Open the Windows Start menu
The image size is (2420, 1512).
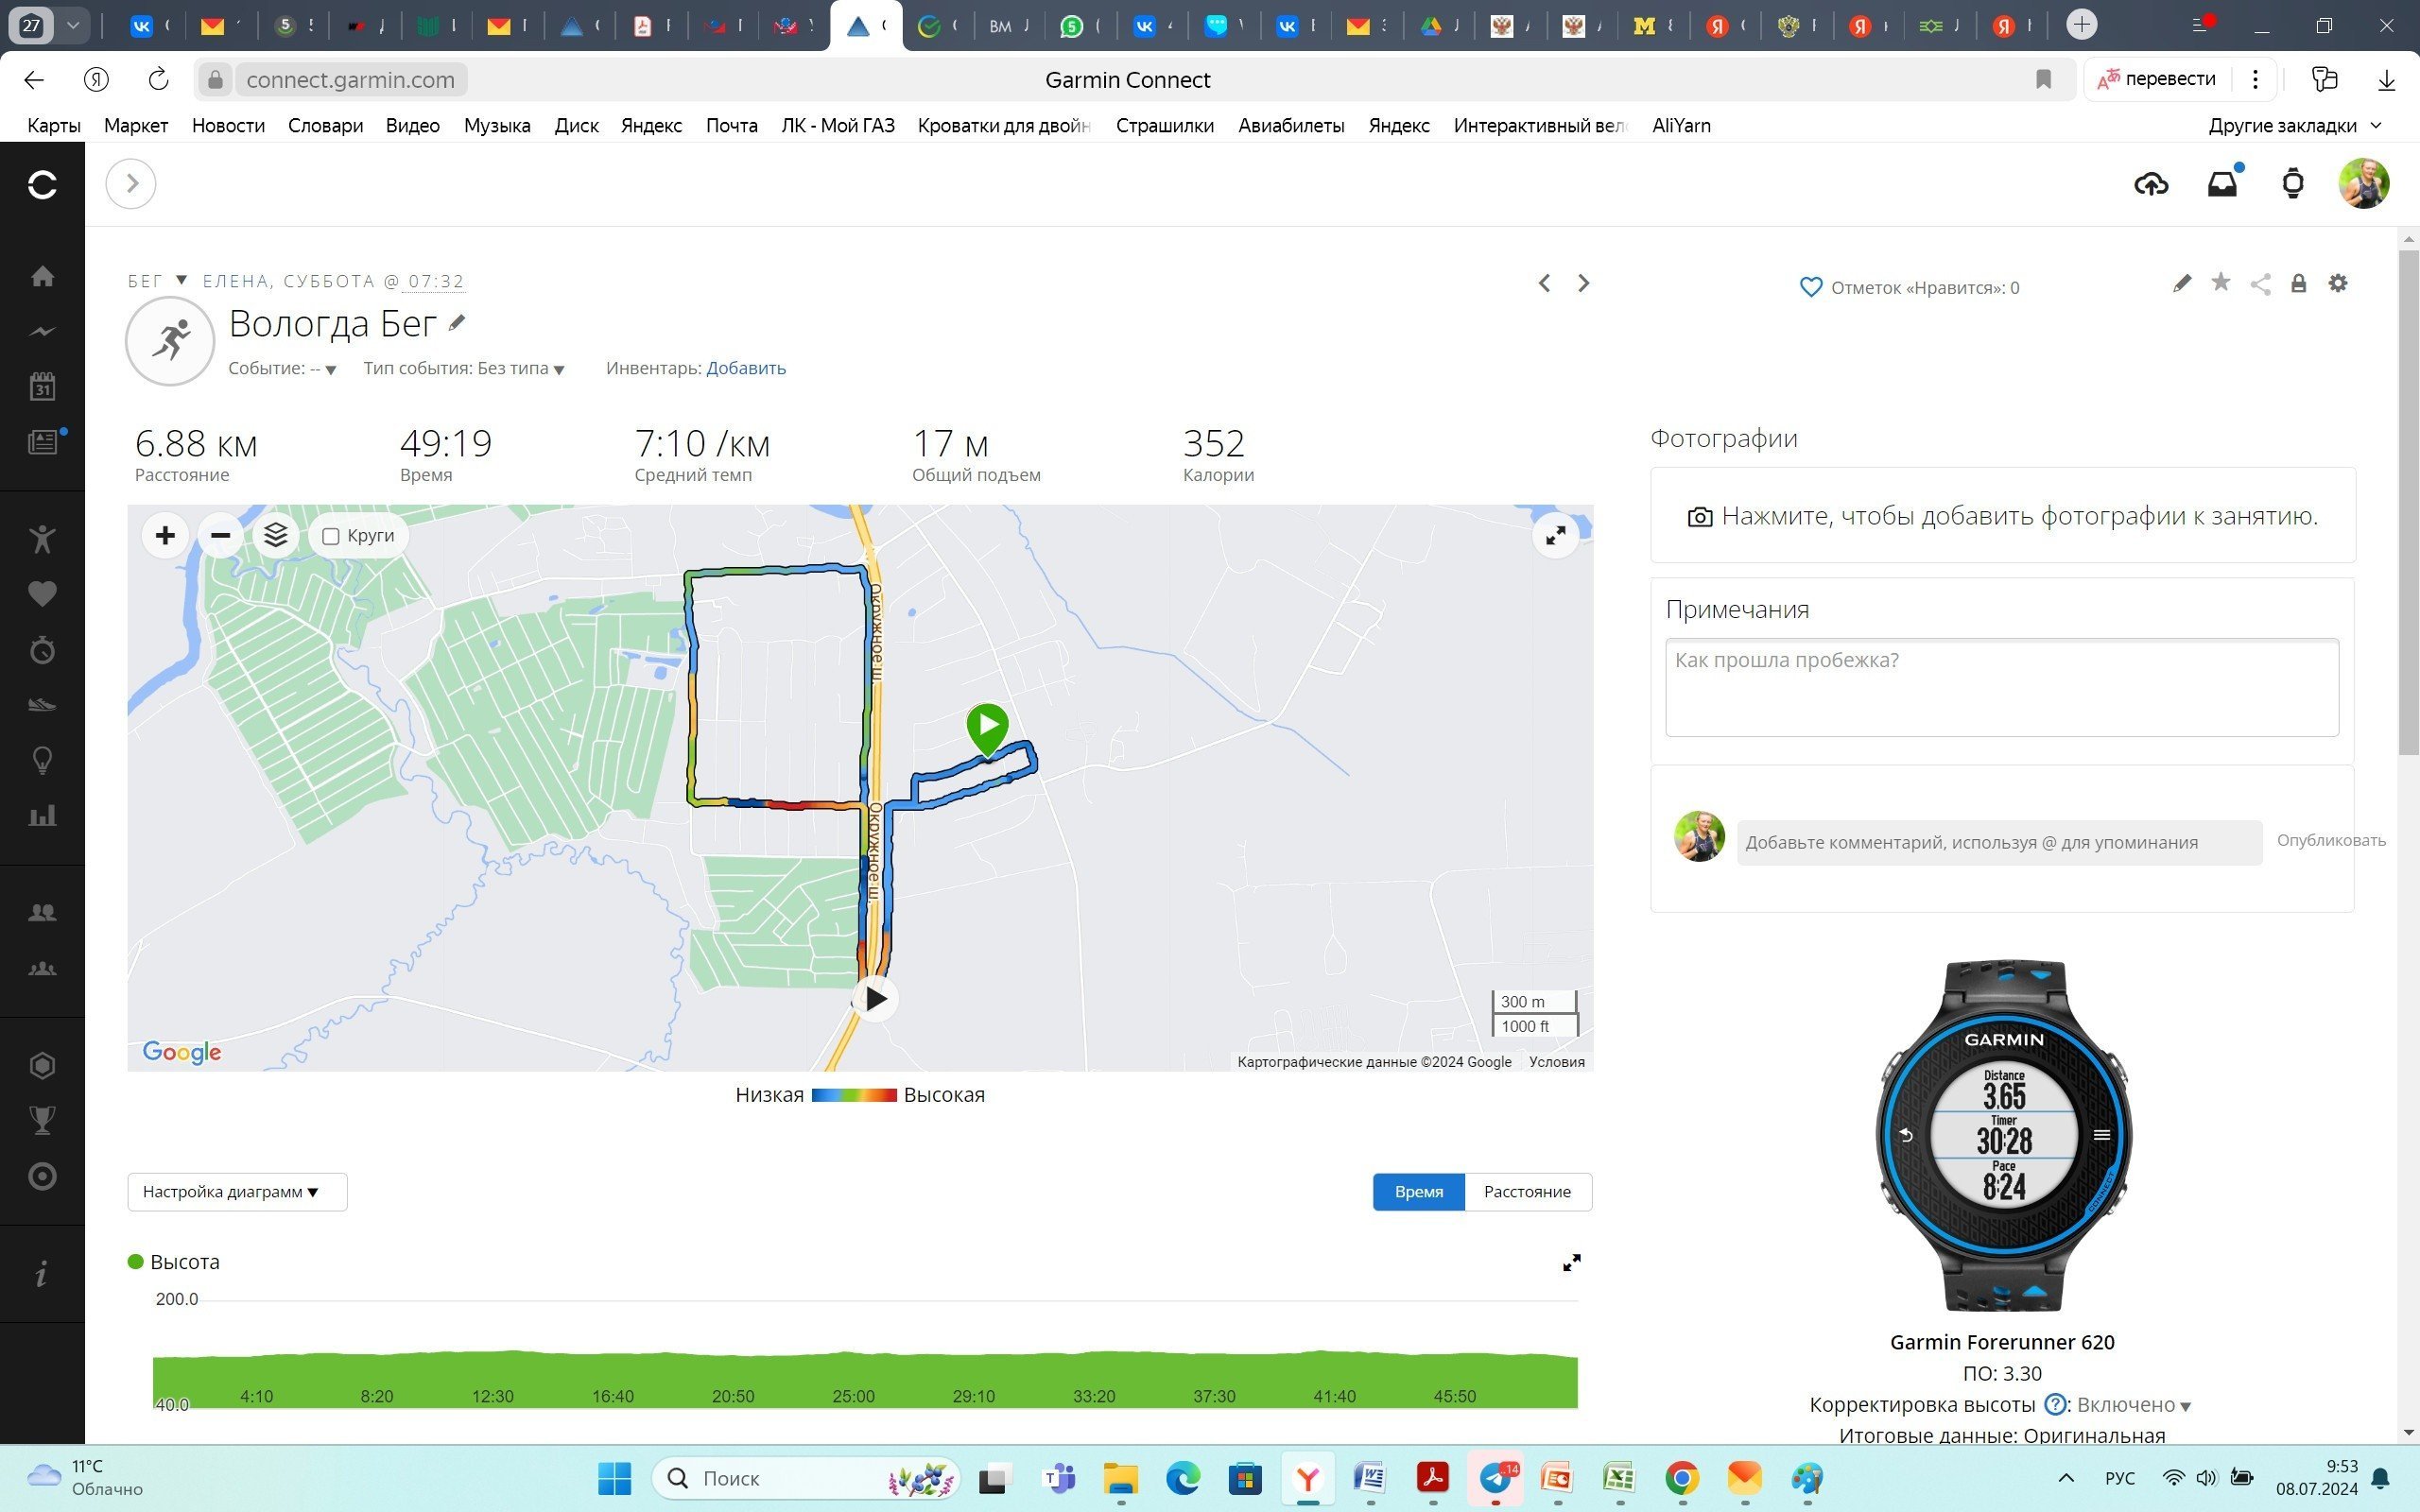[x=614, y=1478]
